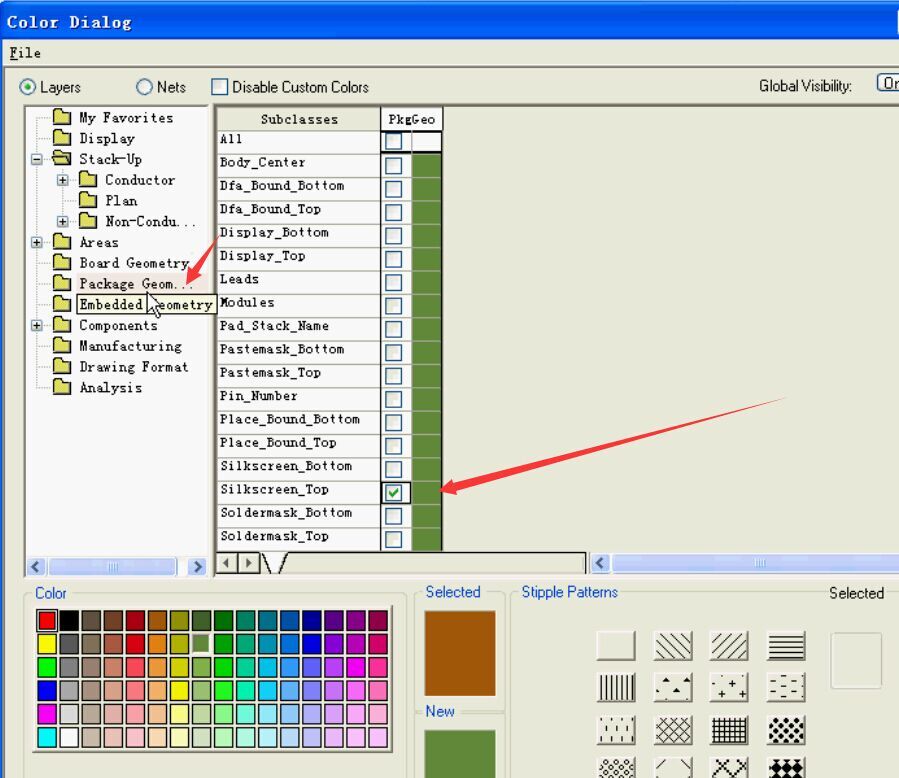The height and width of the screenshot is (778, 899).
Task: Select the horizontal lines stipple pattern
Action: tap(786, 646)
